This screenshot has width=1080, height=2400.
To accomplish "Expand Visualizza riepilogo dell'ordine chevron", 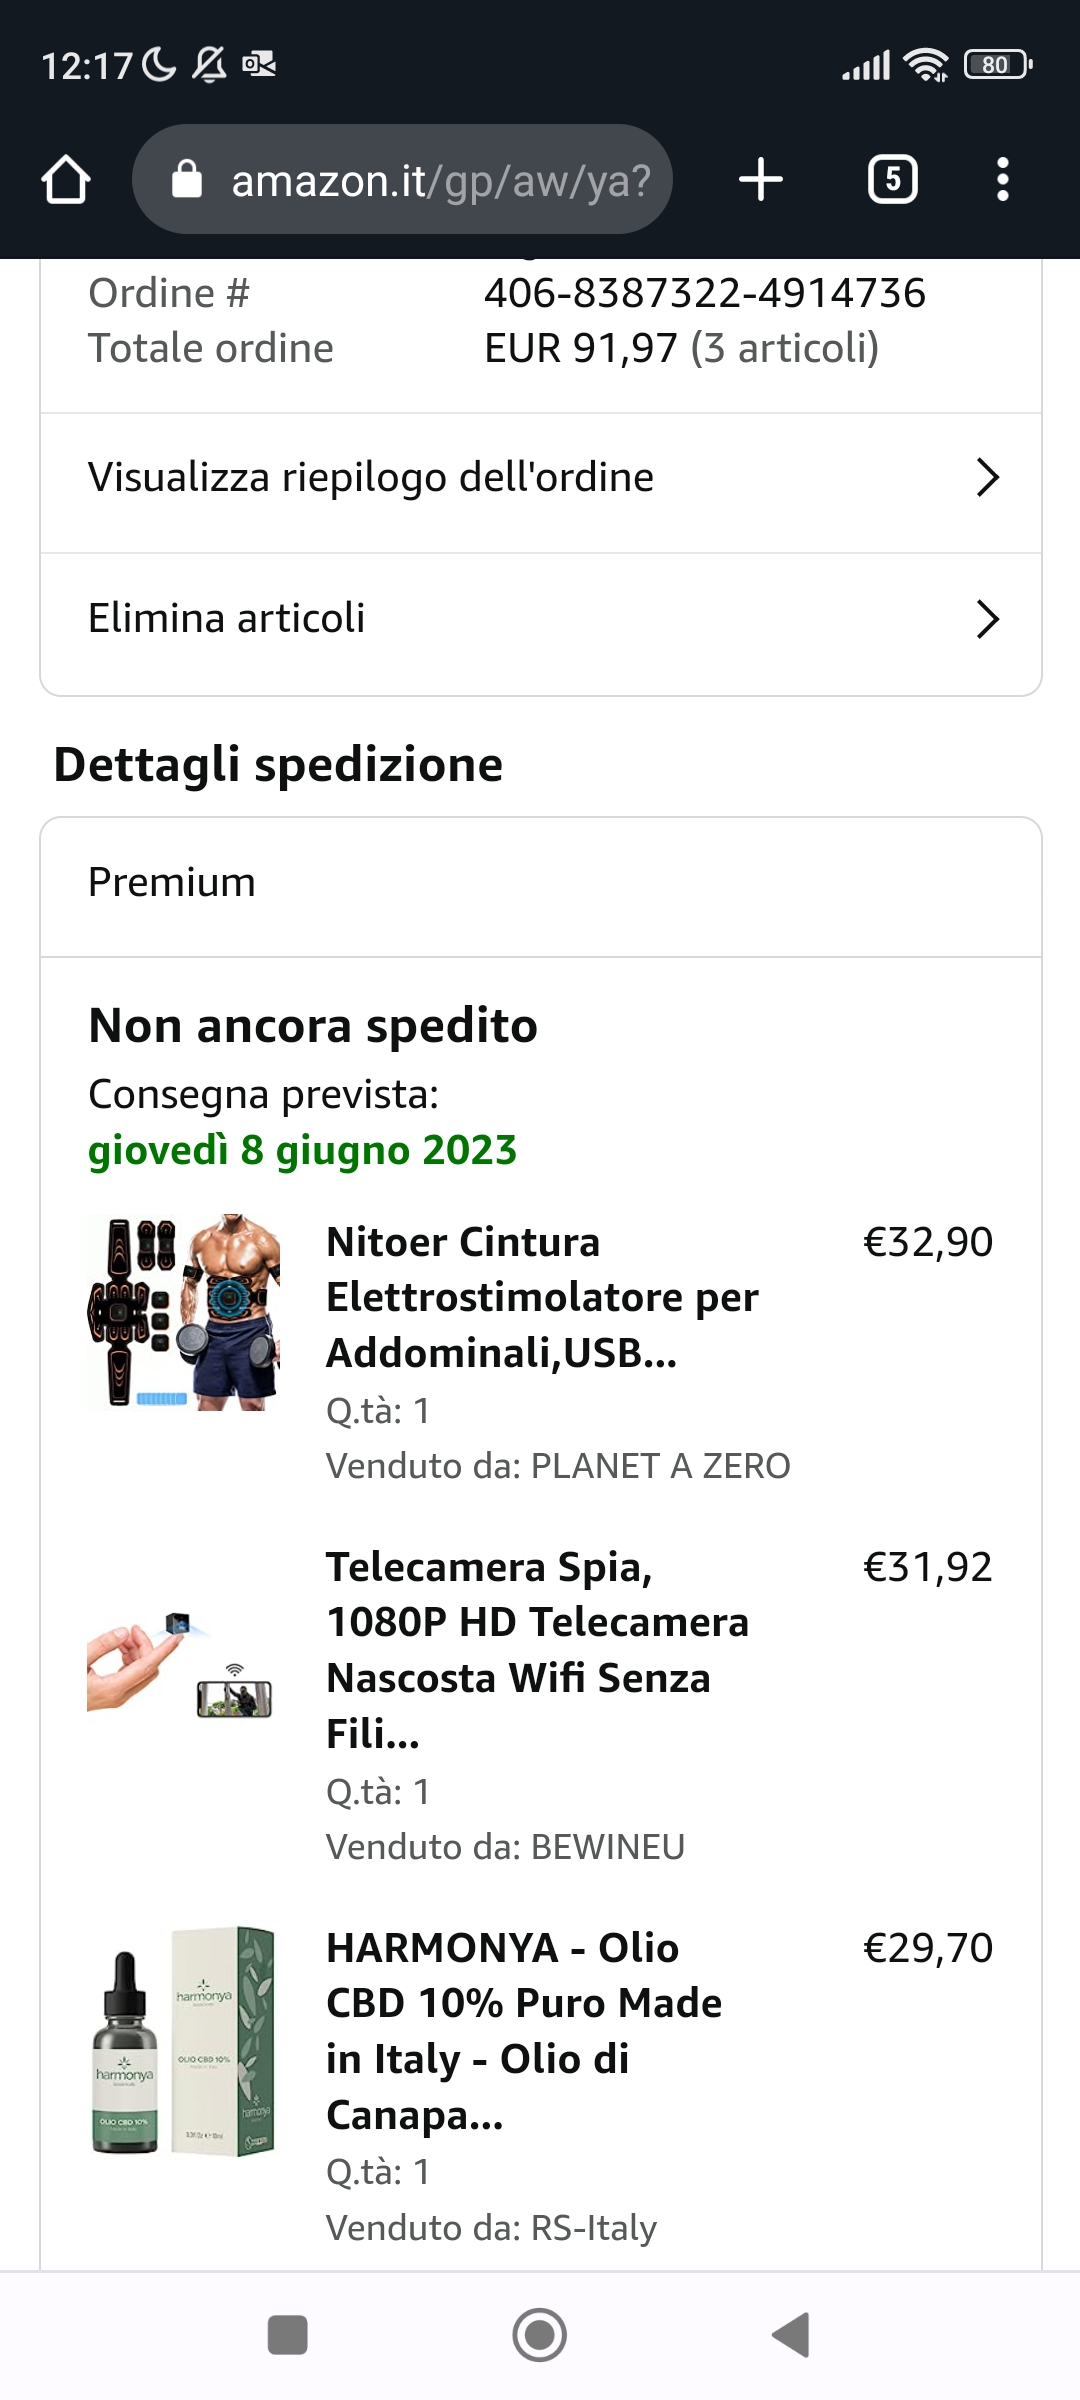I will [x=987, y=478].
